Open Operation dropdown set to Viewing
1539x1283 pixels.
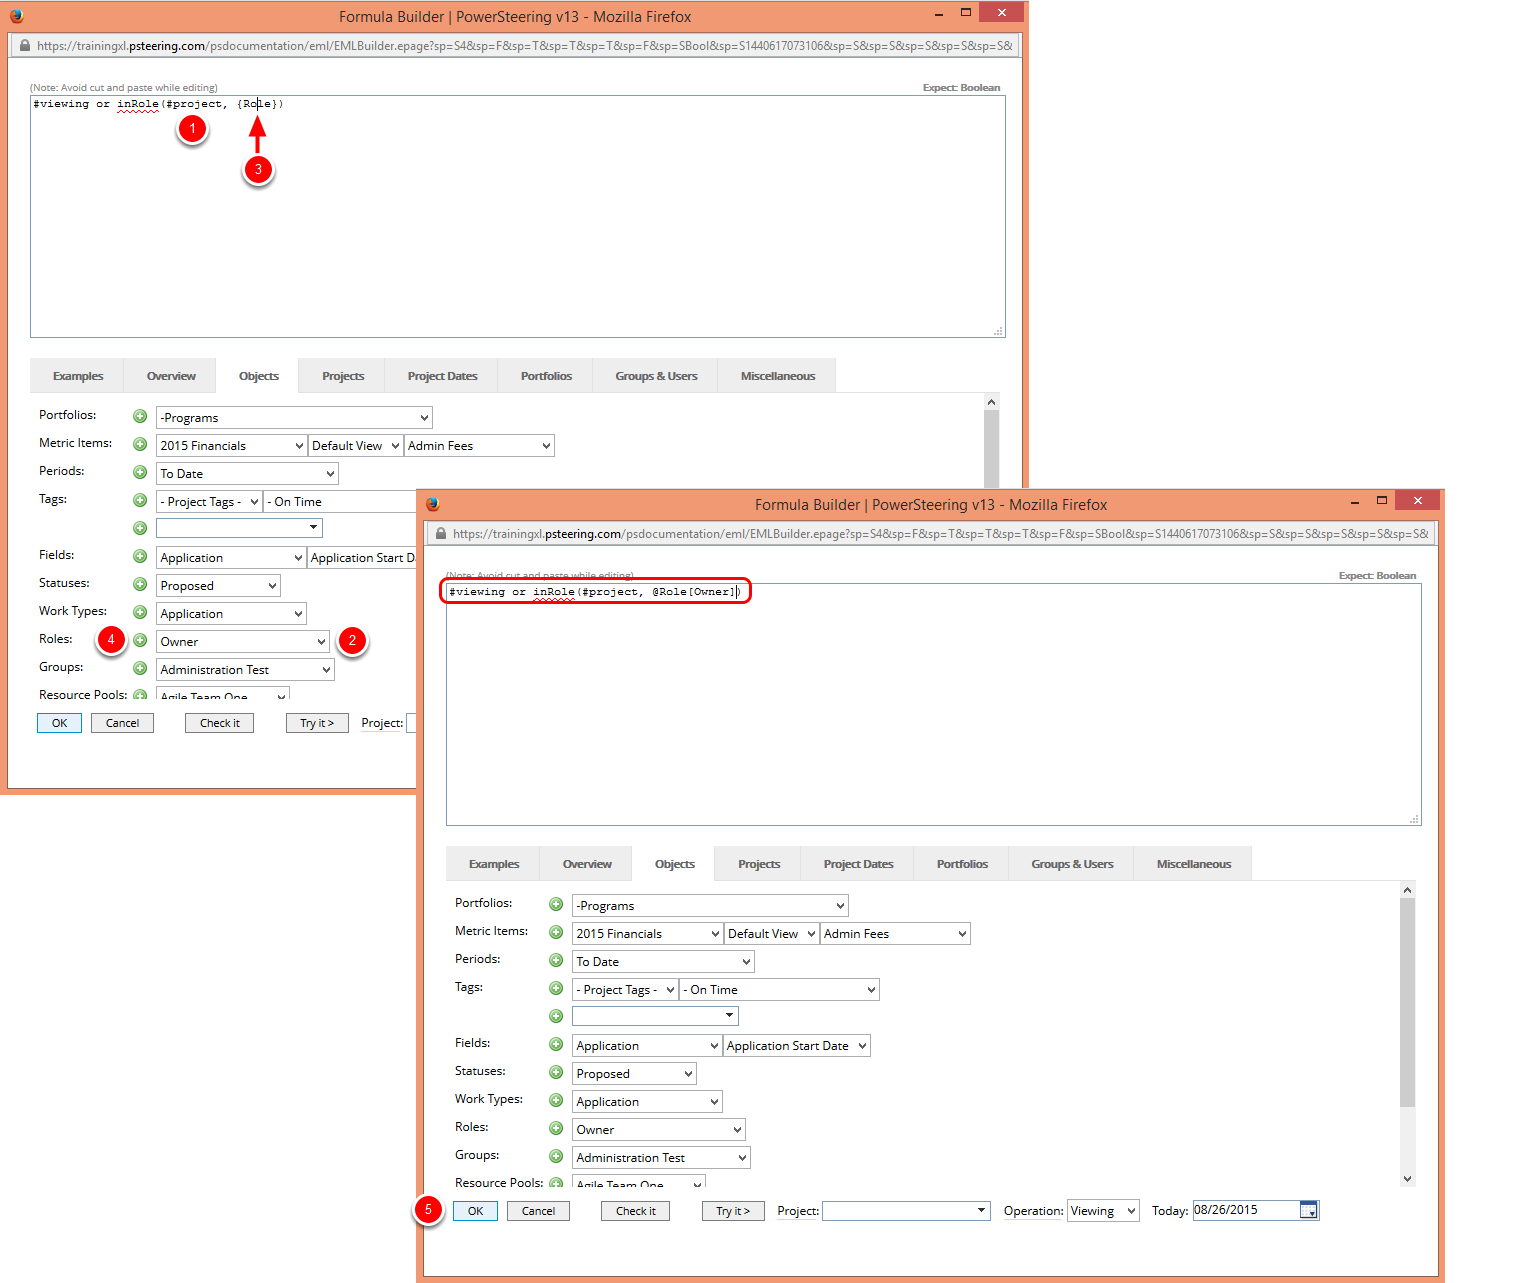point(1103,1211)
